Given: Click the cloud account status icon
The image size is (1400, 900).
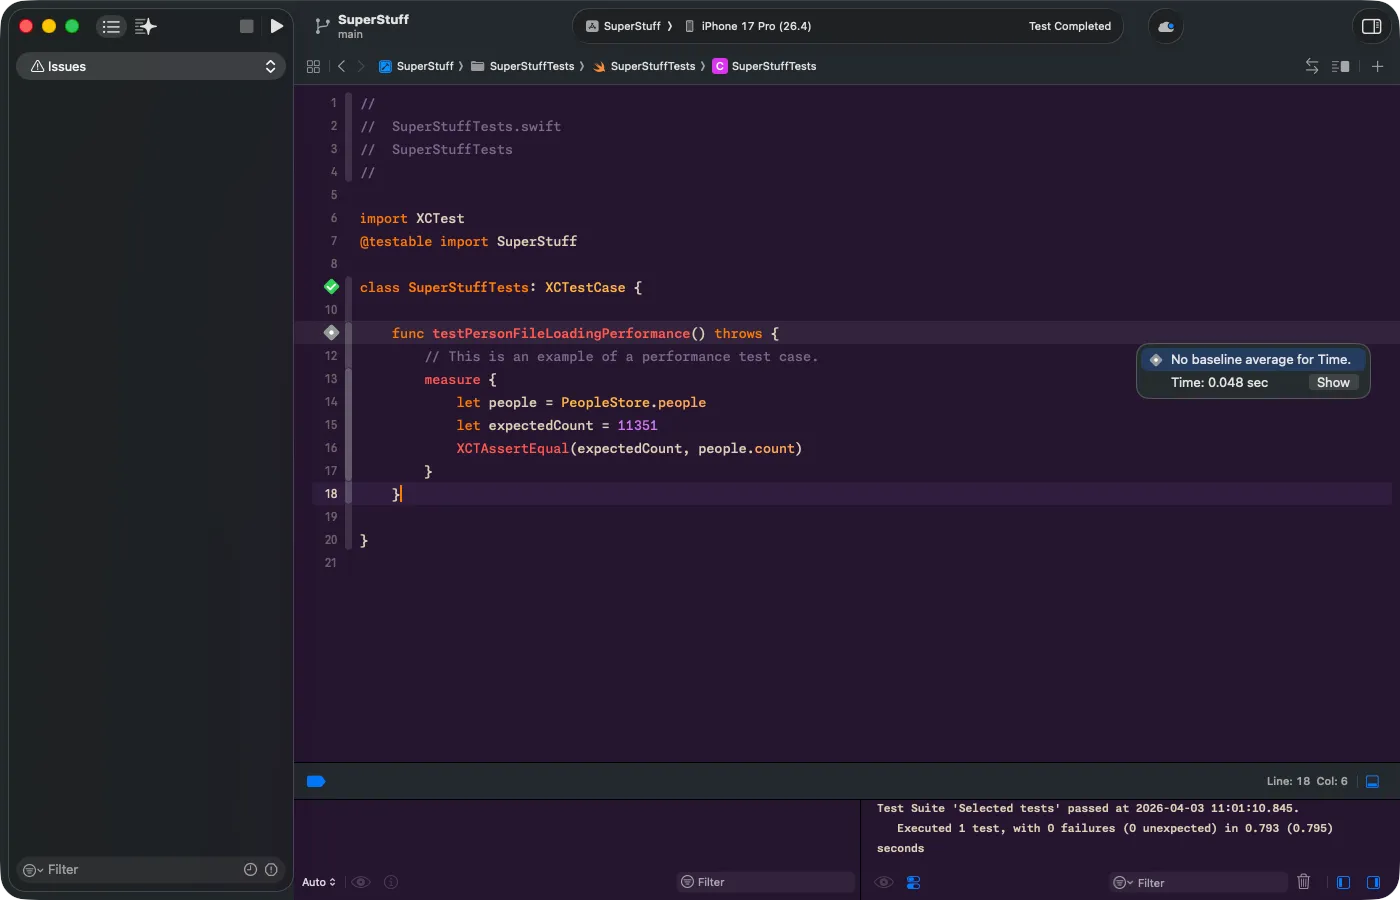Looking at the screenshot, I should [x=1166, y=27].
